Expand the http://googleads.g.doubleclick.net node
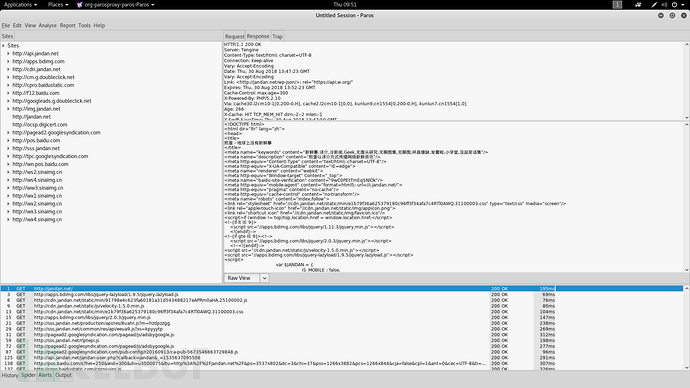The height and width of the screenshot is (388, 690). [8, 101]
